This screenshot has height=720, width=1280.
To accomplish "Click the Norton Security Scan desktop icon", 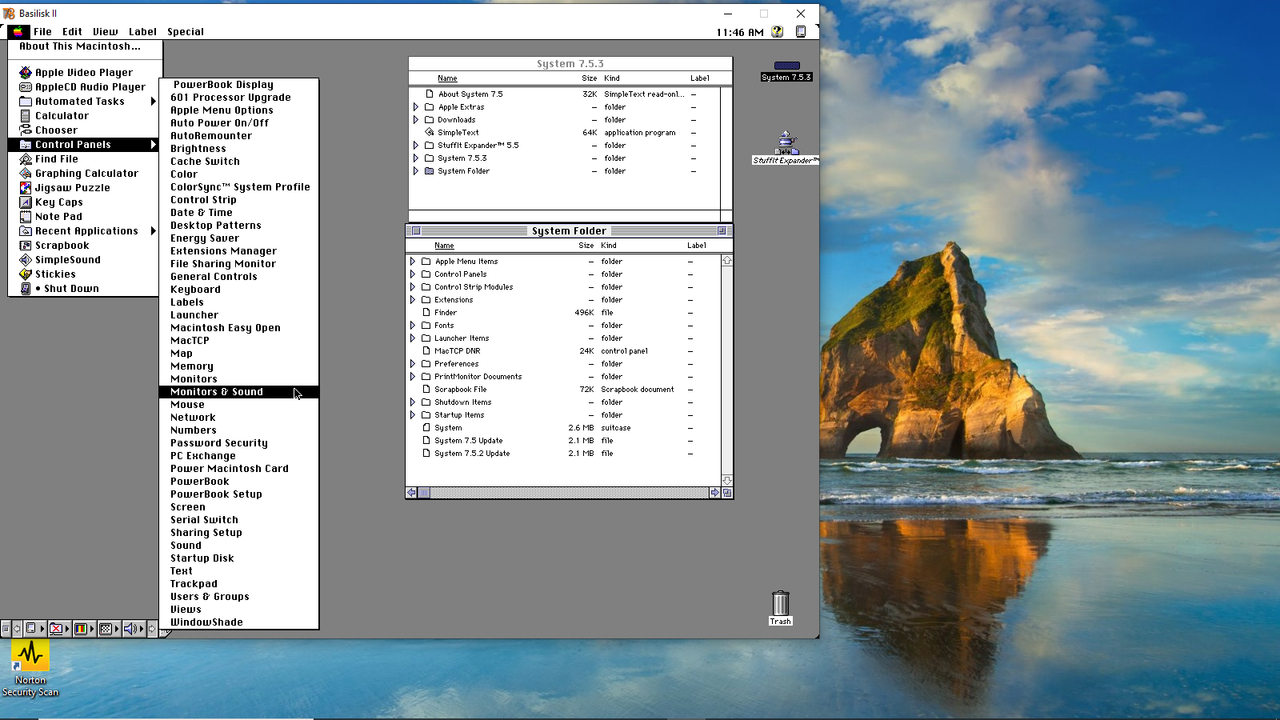I will [30, 668].
